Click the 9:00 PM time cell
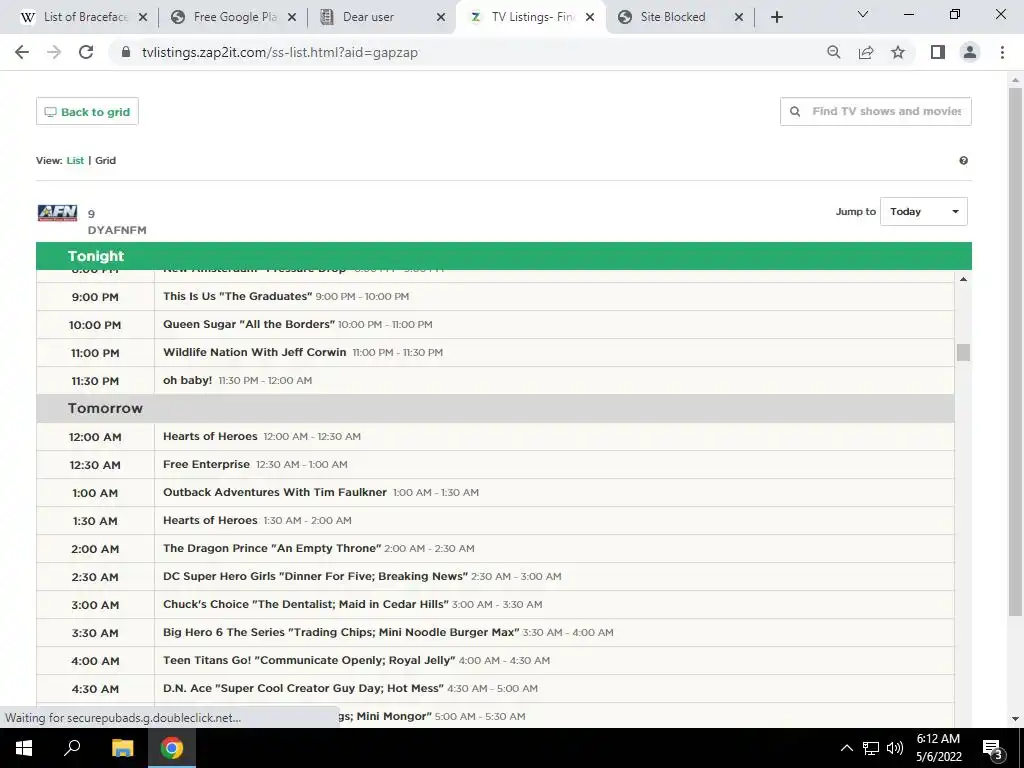This screenshot has height=768, width=1024. tap(95, 297)
